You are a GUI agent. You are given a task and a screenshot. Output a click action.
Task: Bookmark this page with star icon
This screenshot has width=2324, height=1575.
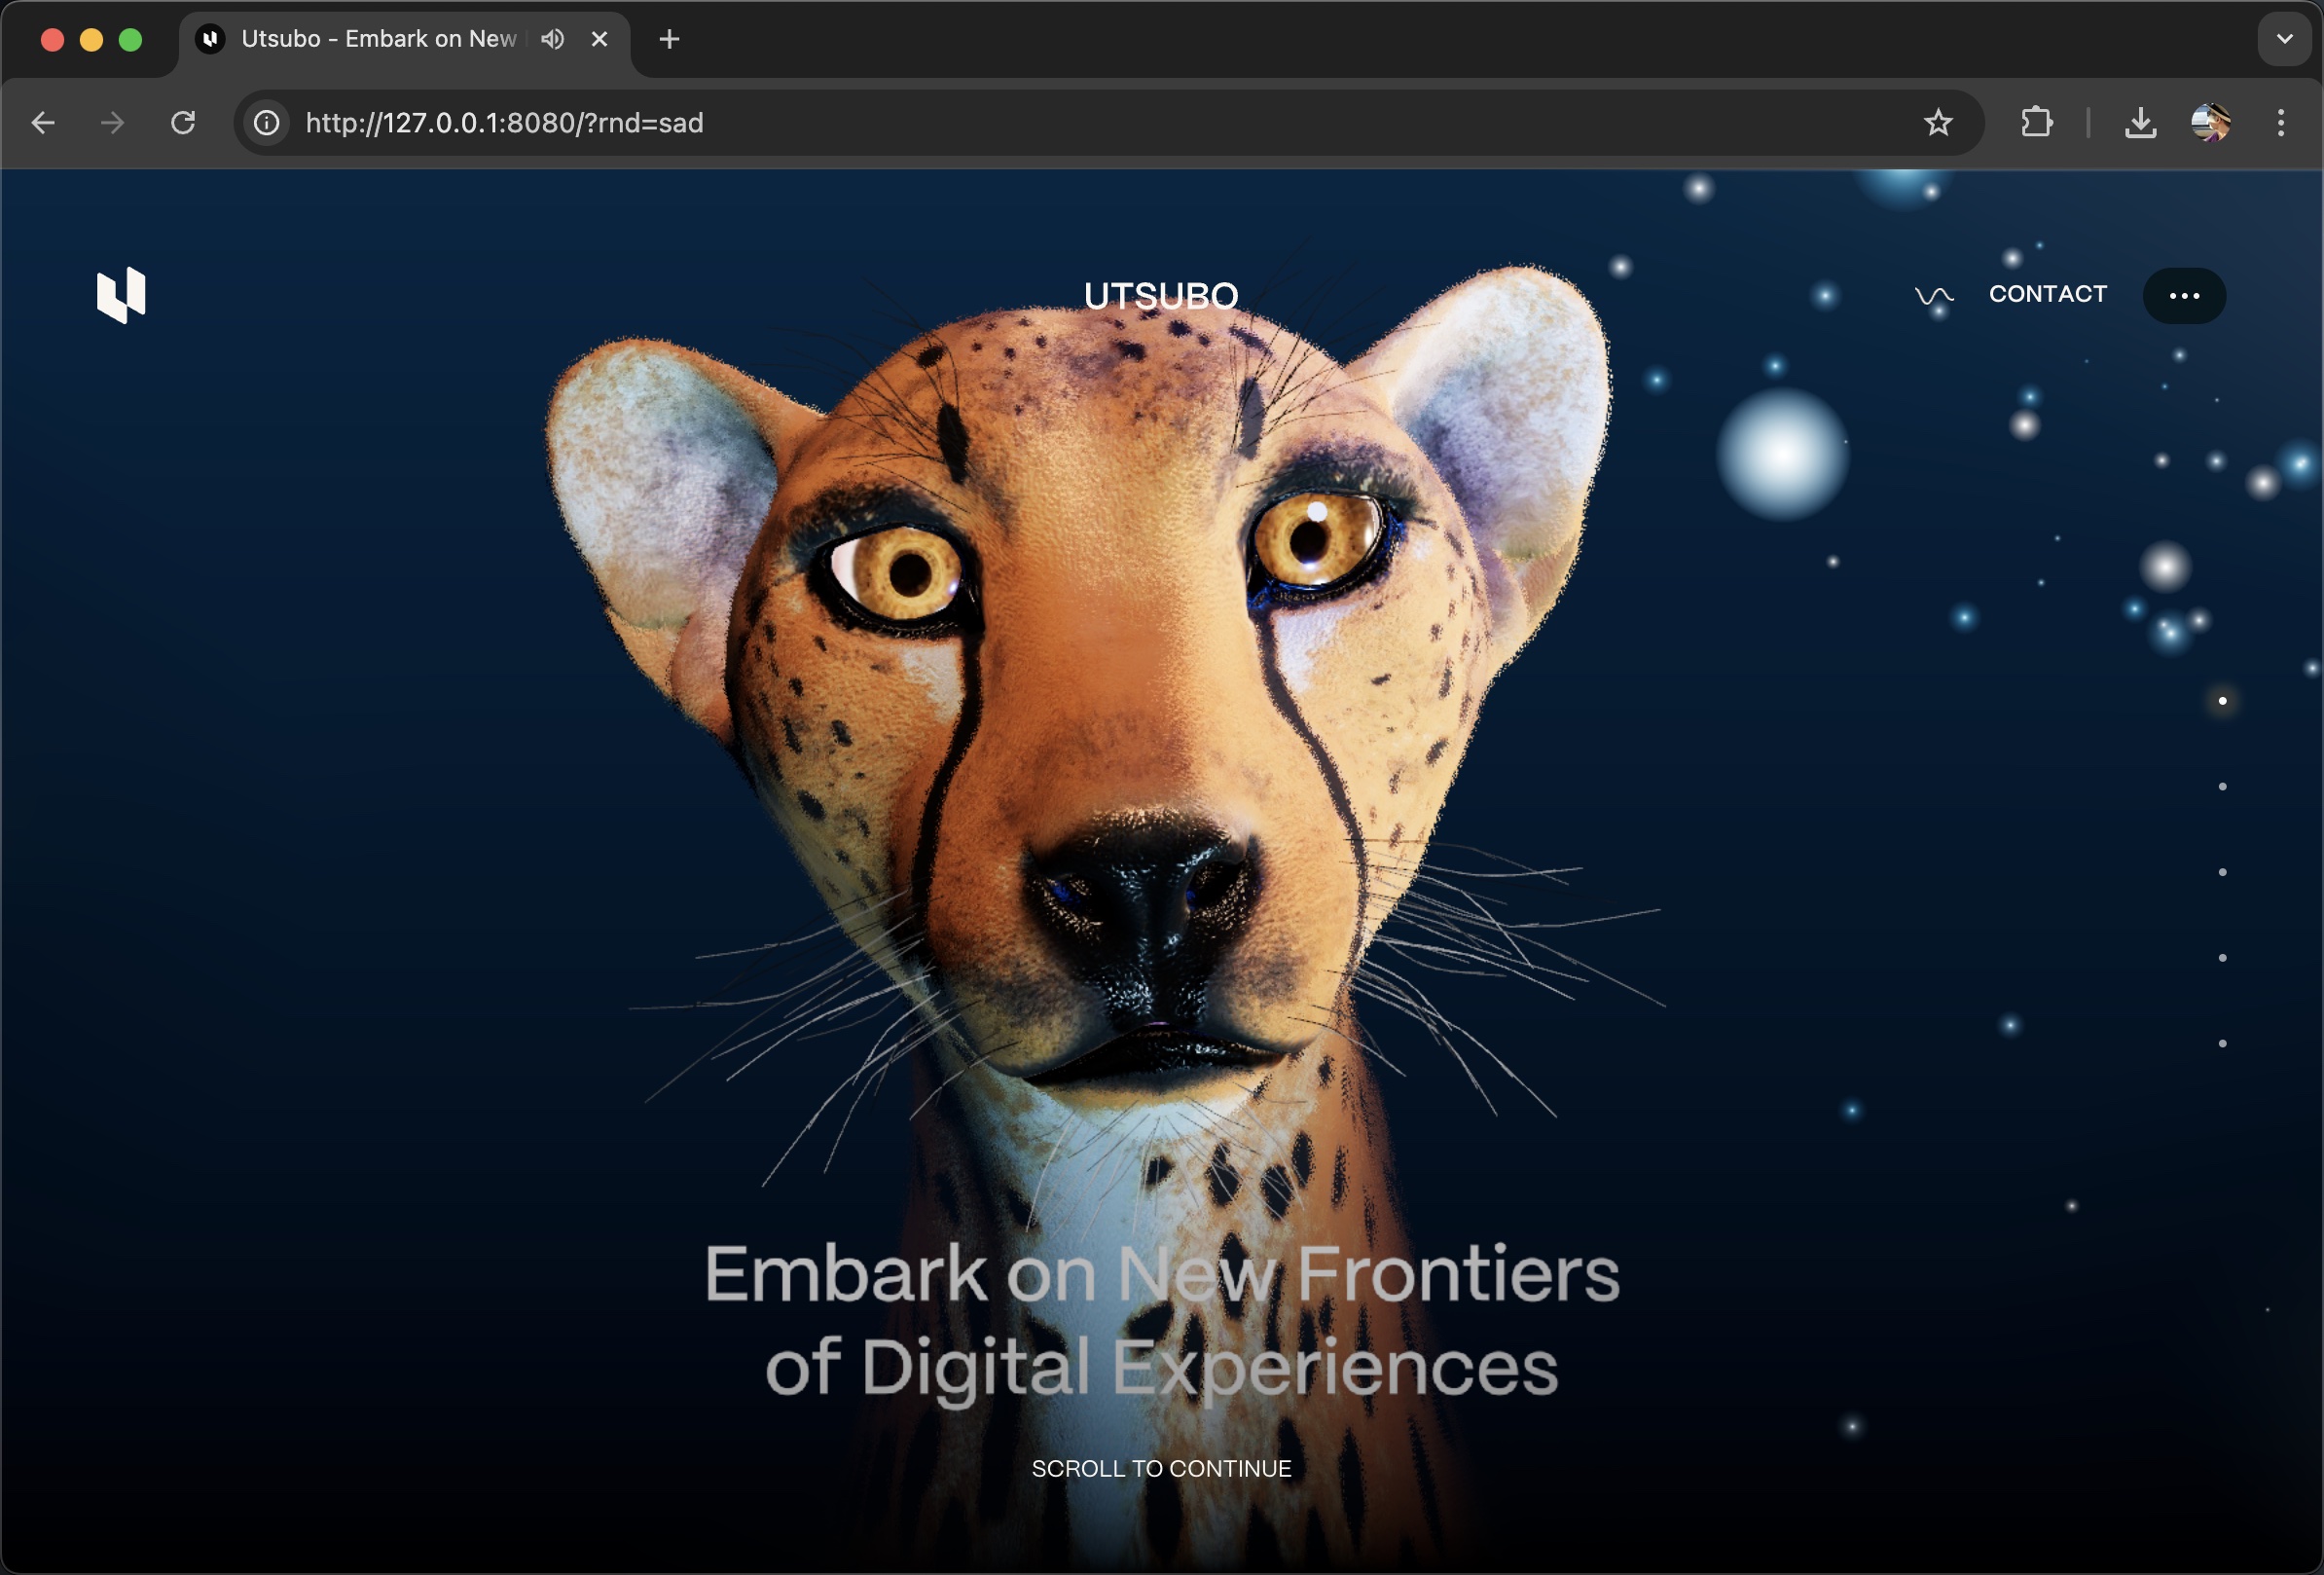pyautogui.click(x=1937, y=123)
